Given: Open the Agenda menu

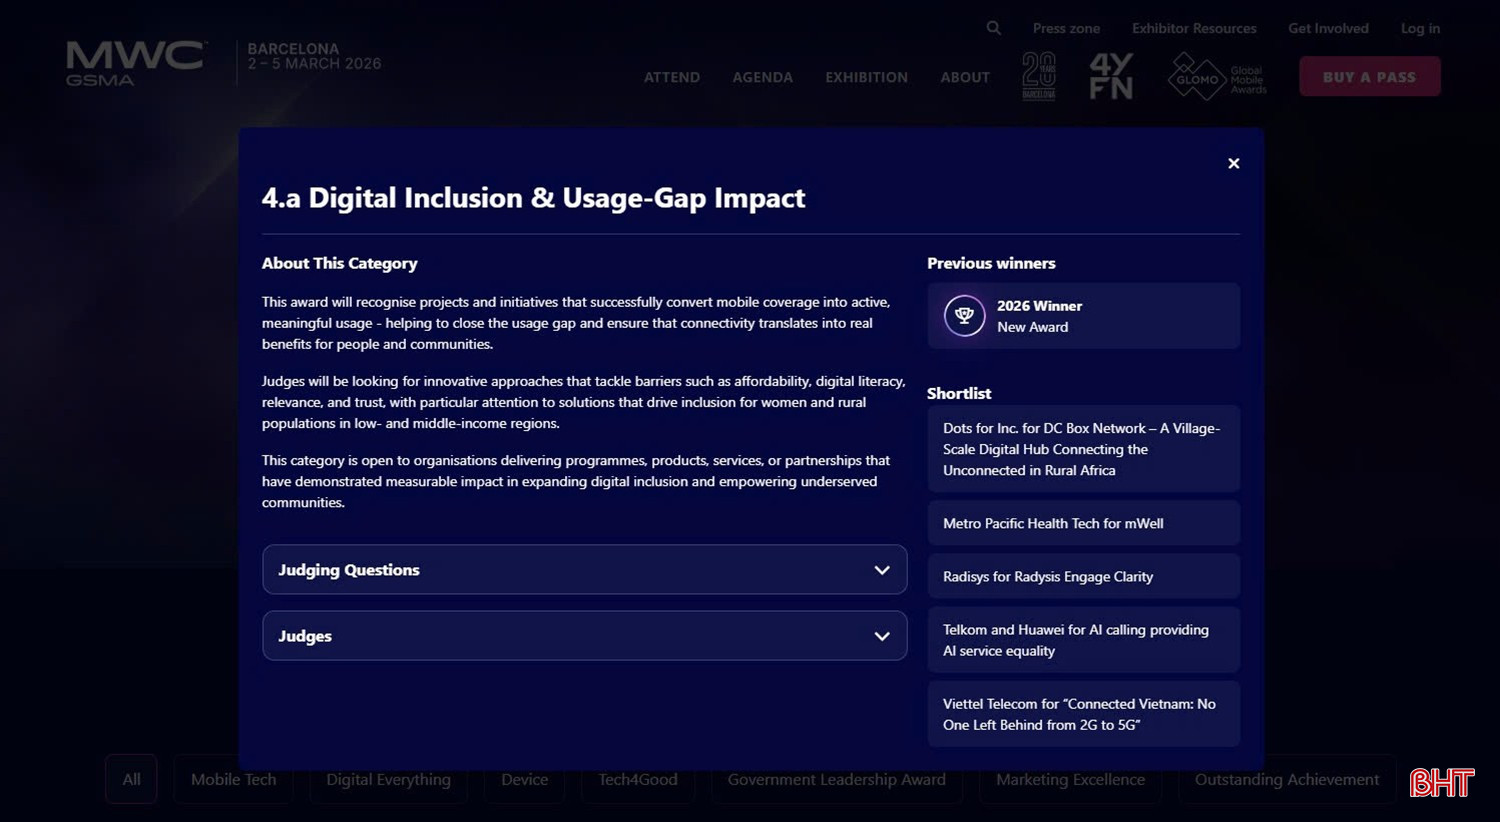Looking at the screenshot, I should tap(762, 77).
